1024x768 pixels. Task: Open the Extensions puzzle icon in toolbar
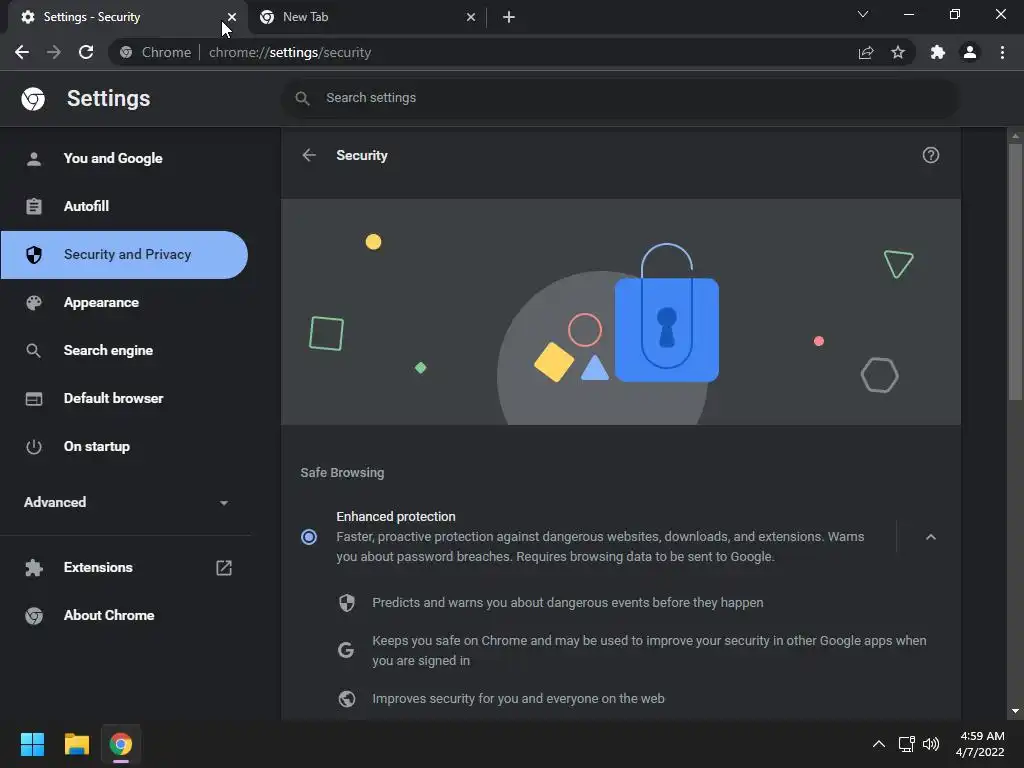pyautogui.click(x=938, y=52)
